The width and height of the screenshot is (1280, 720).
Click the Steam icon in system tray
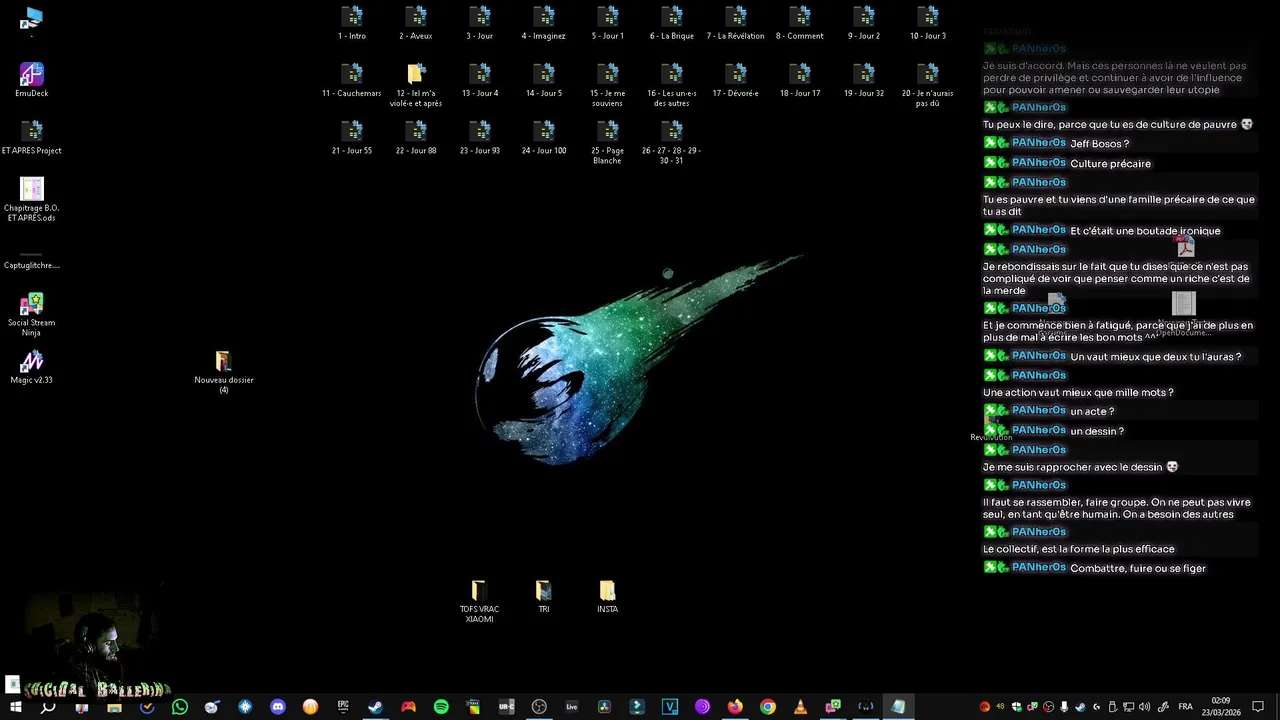(x=1080, y=707)
